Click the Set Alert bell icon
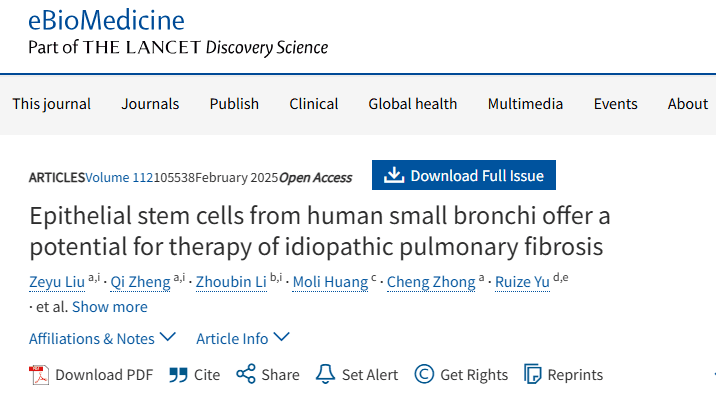716x393 pixels. tap(325, 374)
